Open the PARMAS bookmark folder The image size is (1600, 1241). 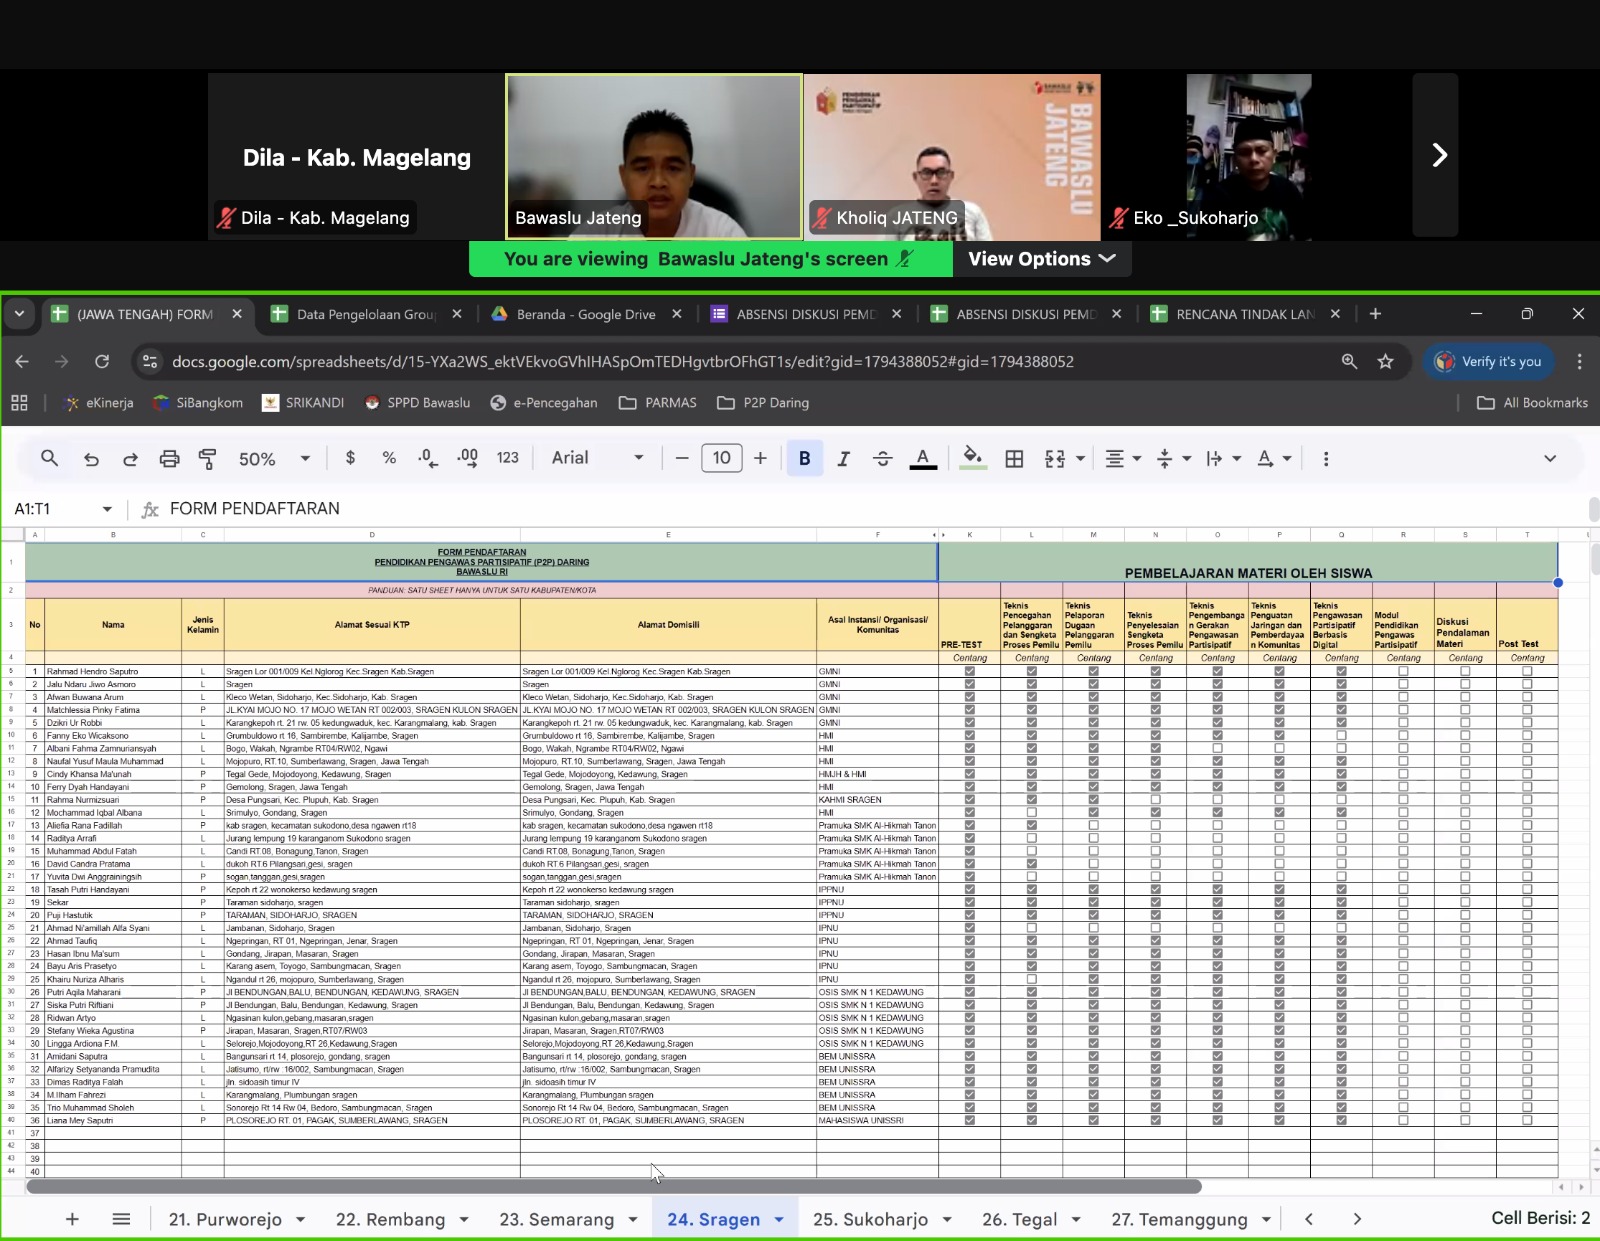[658, 403]
